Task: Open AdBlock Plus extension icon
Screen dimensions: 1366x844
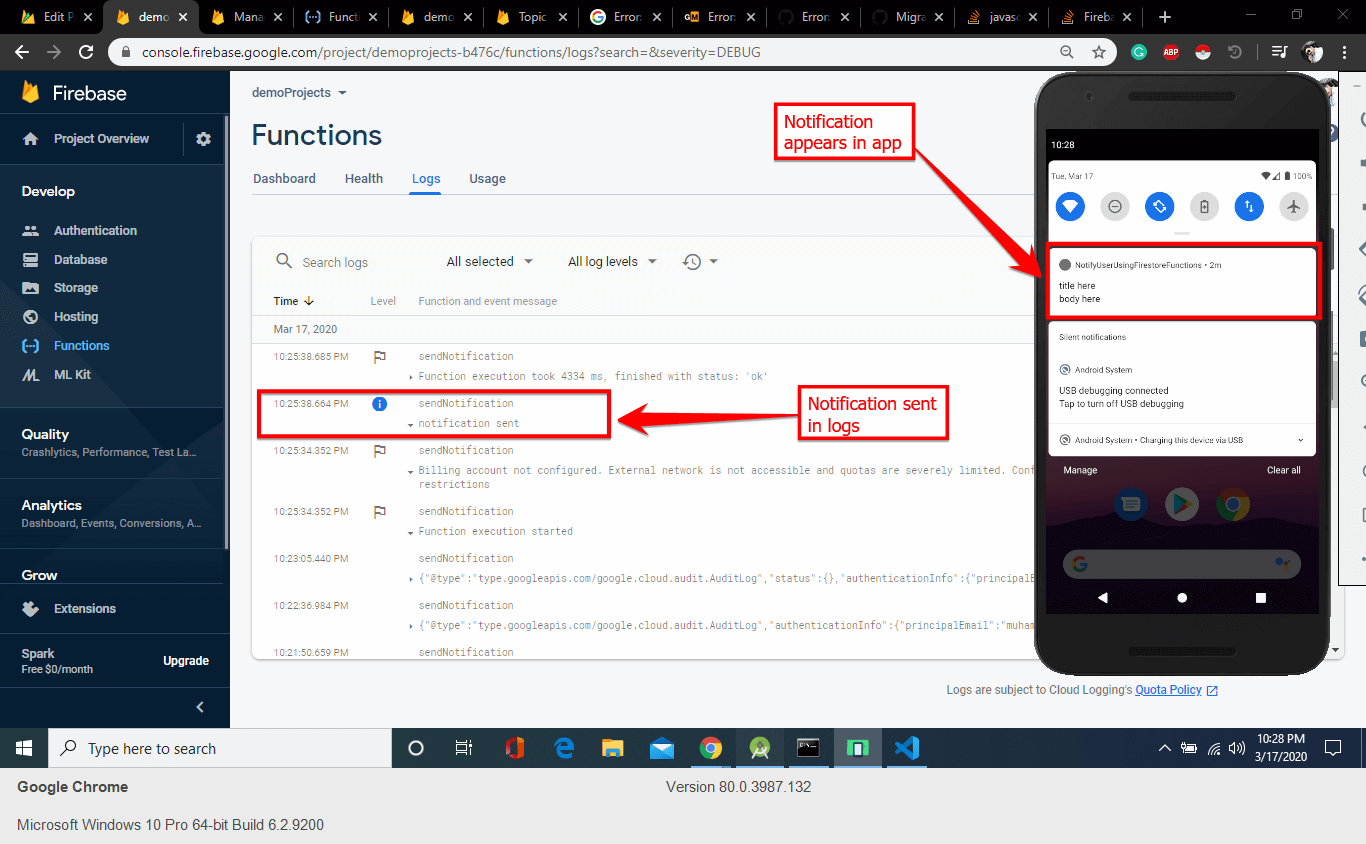Action: 1170,52
